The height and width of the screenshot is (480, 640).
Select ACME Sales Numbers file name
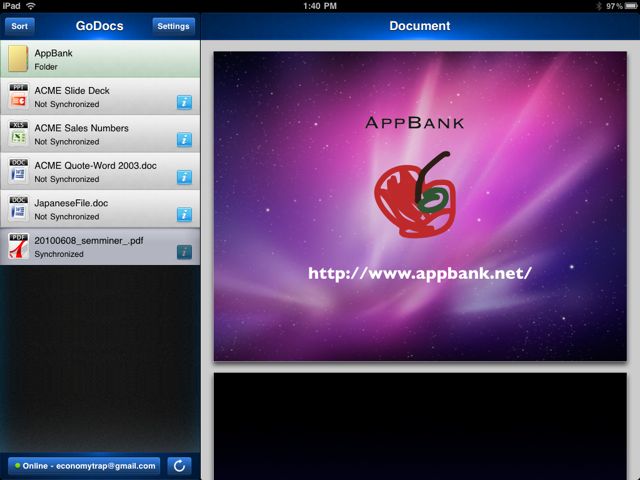tap(81, 128)
